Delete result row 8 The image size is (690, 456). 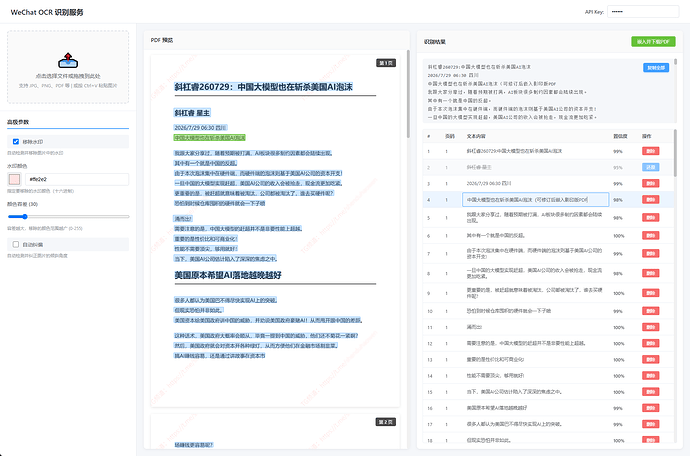click(650, 273)
